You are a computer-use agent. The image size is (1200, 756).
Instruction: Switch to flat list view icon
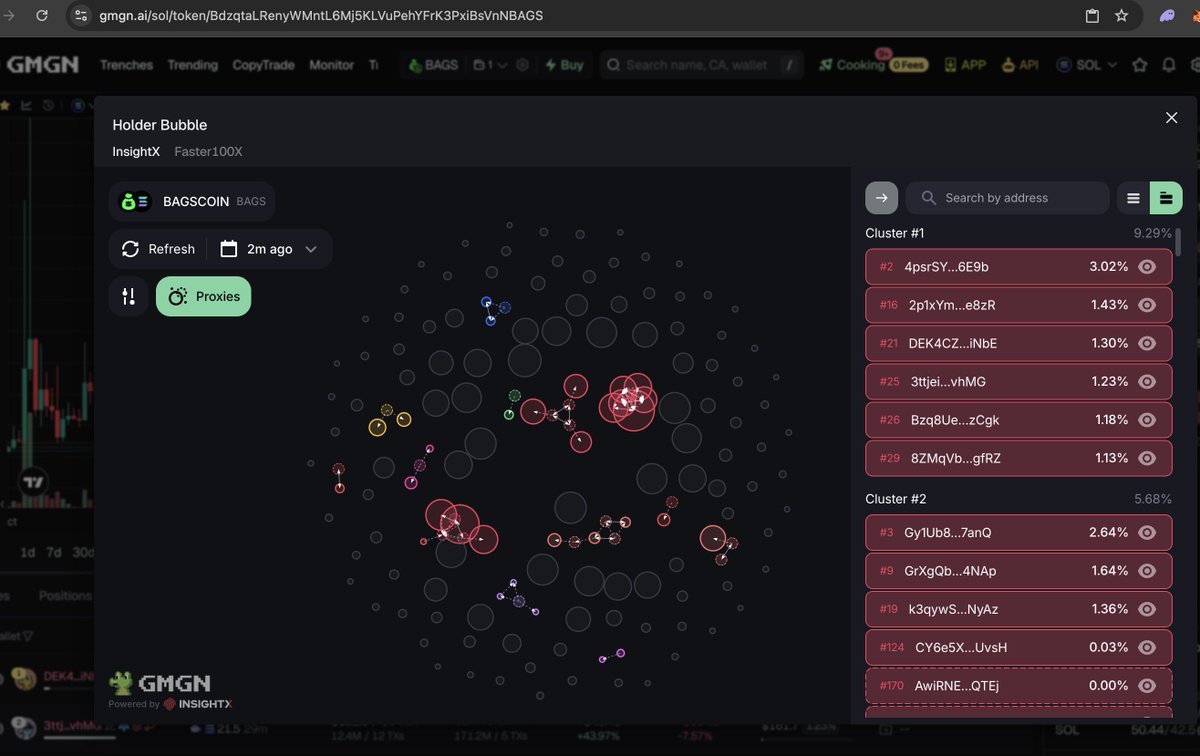tap(1133, 198)
